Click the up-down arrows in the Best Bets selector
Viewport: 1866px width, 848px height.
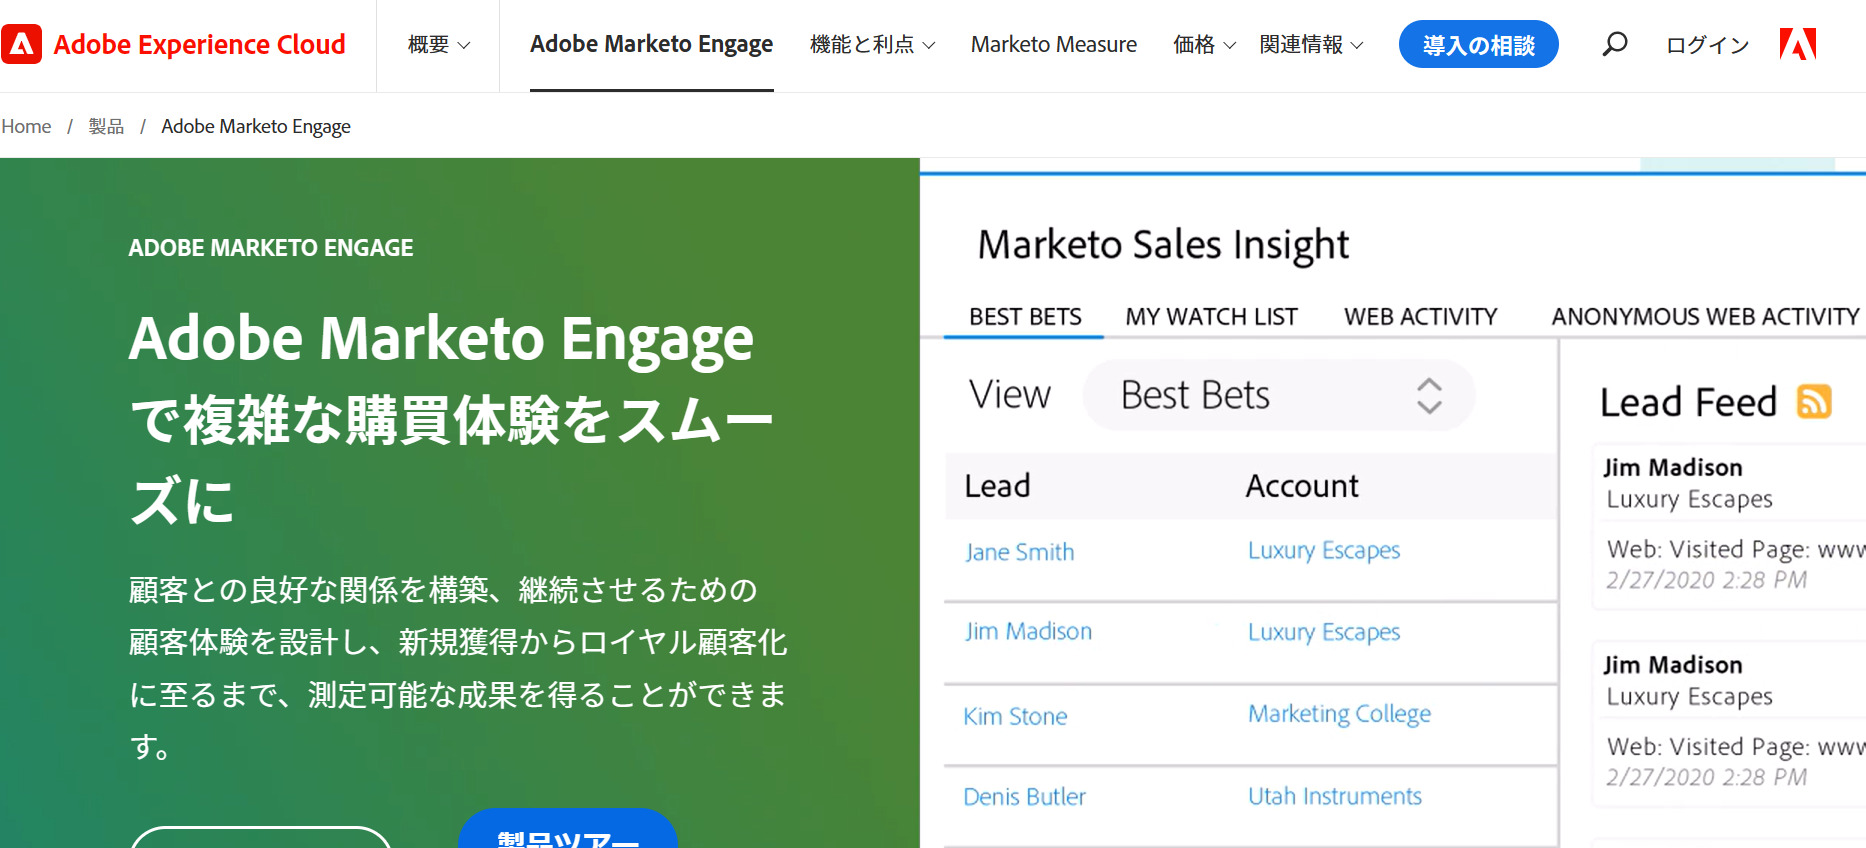click(x=1430, y=395)
